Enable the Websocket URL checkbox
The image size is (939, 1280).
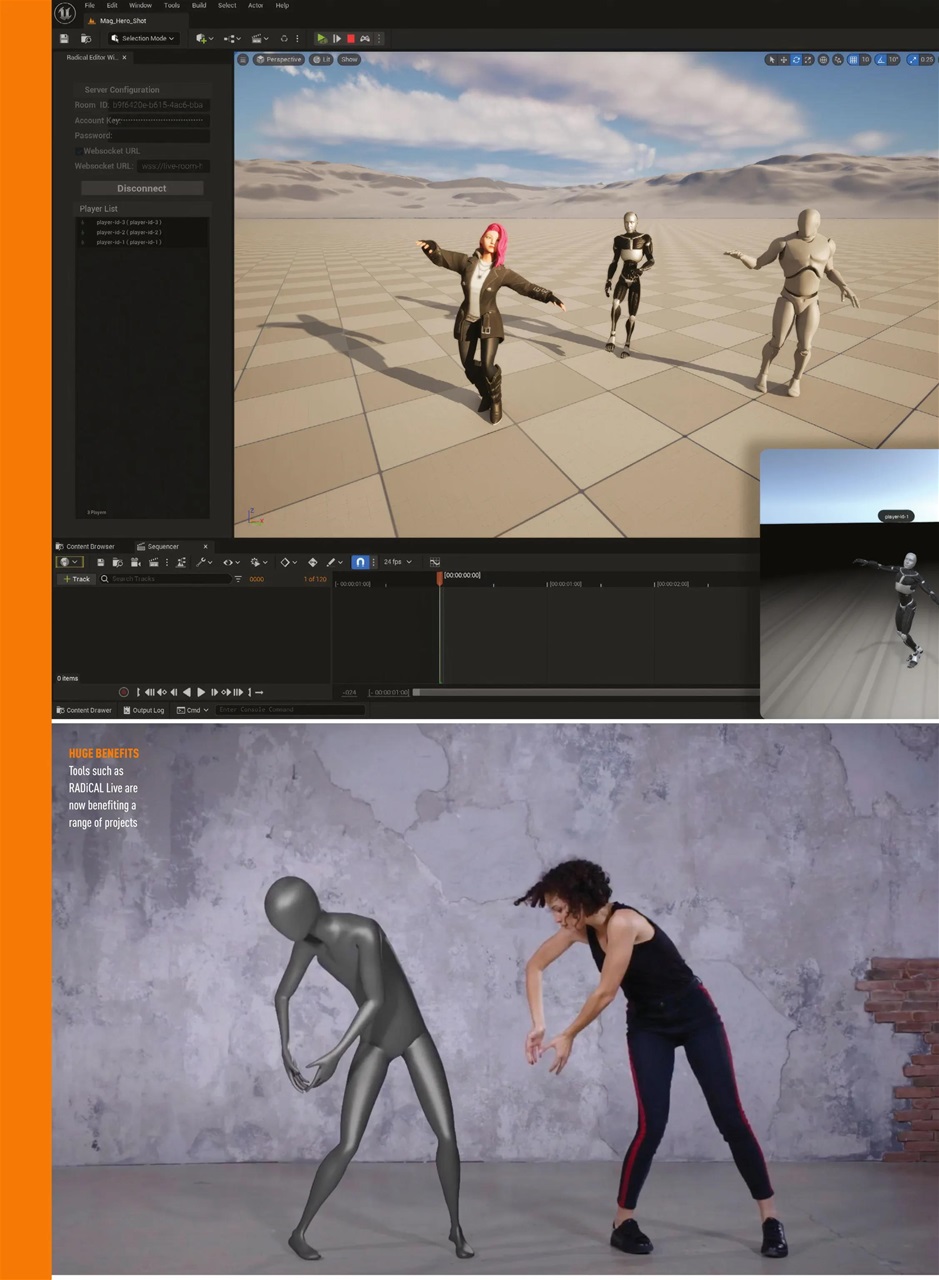click(77, 151)
